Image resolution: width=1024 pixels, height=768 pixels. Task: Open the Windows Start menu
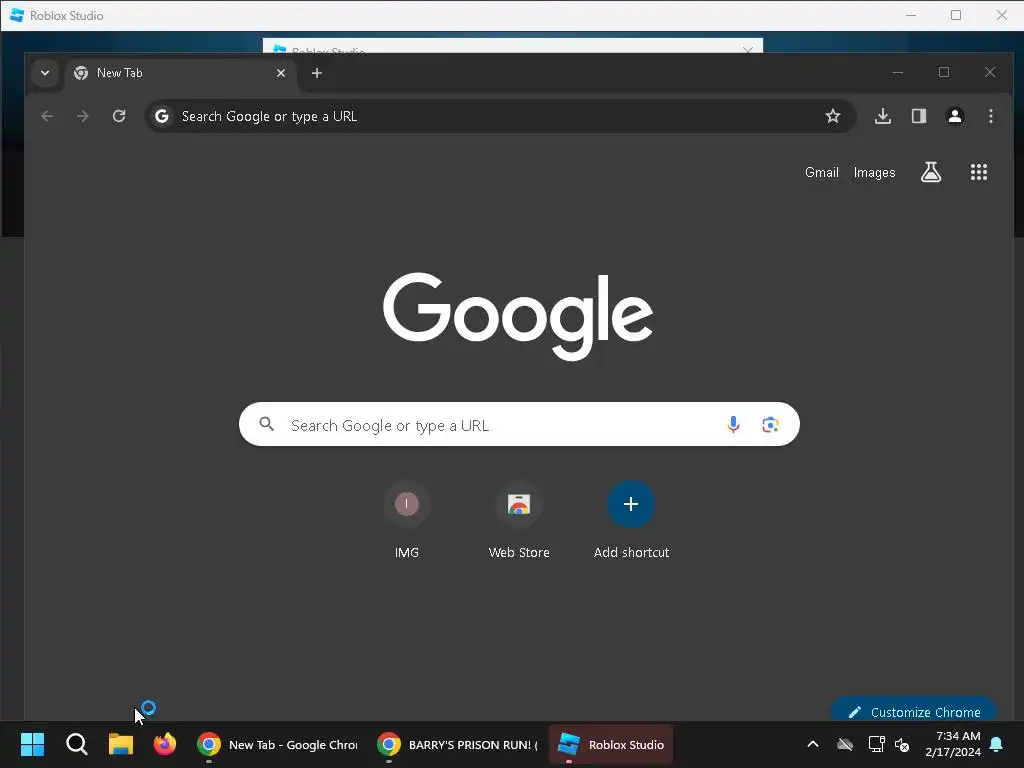pyautogui.click(x=32, y=744)
